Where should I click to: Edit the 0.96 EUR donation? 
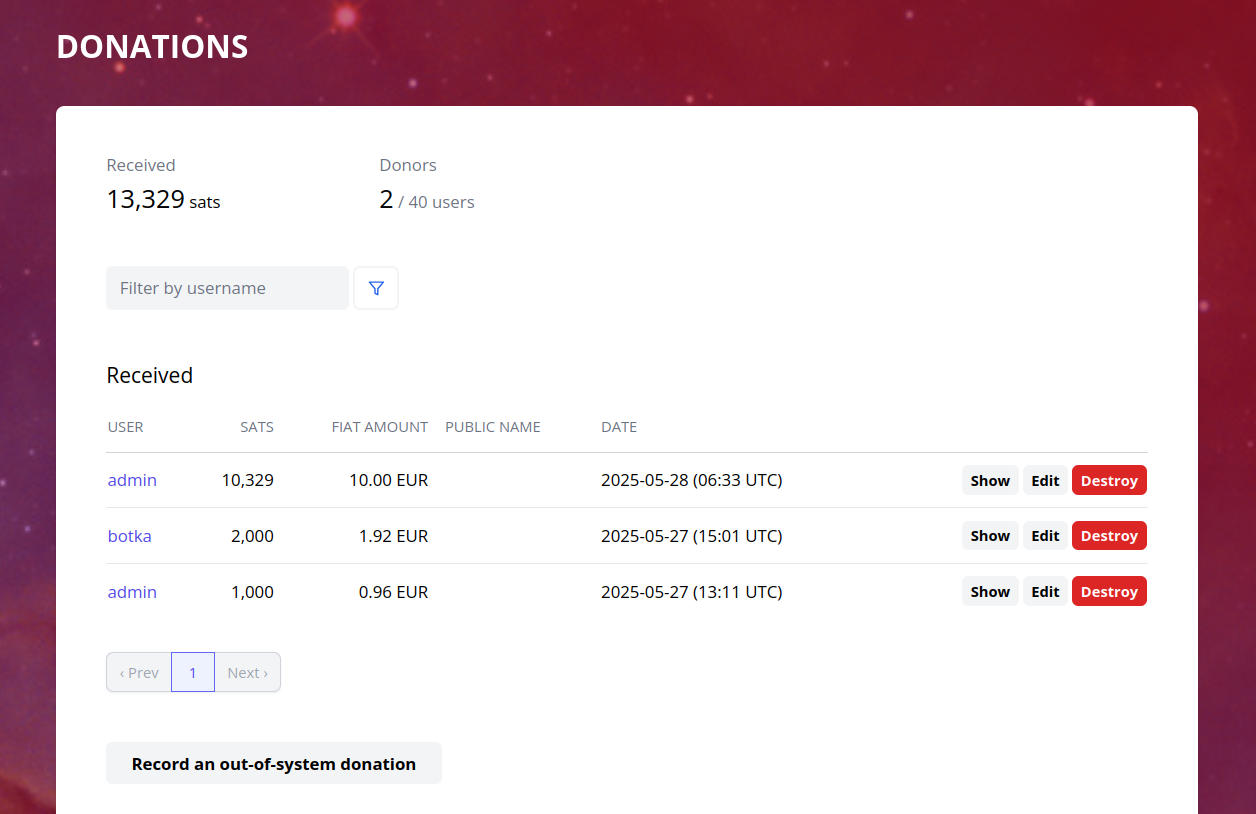(1045, 592)
